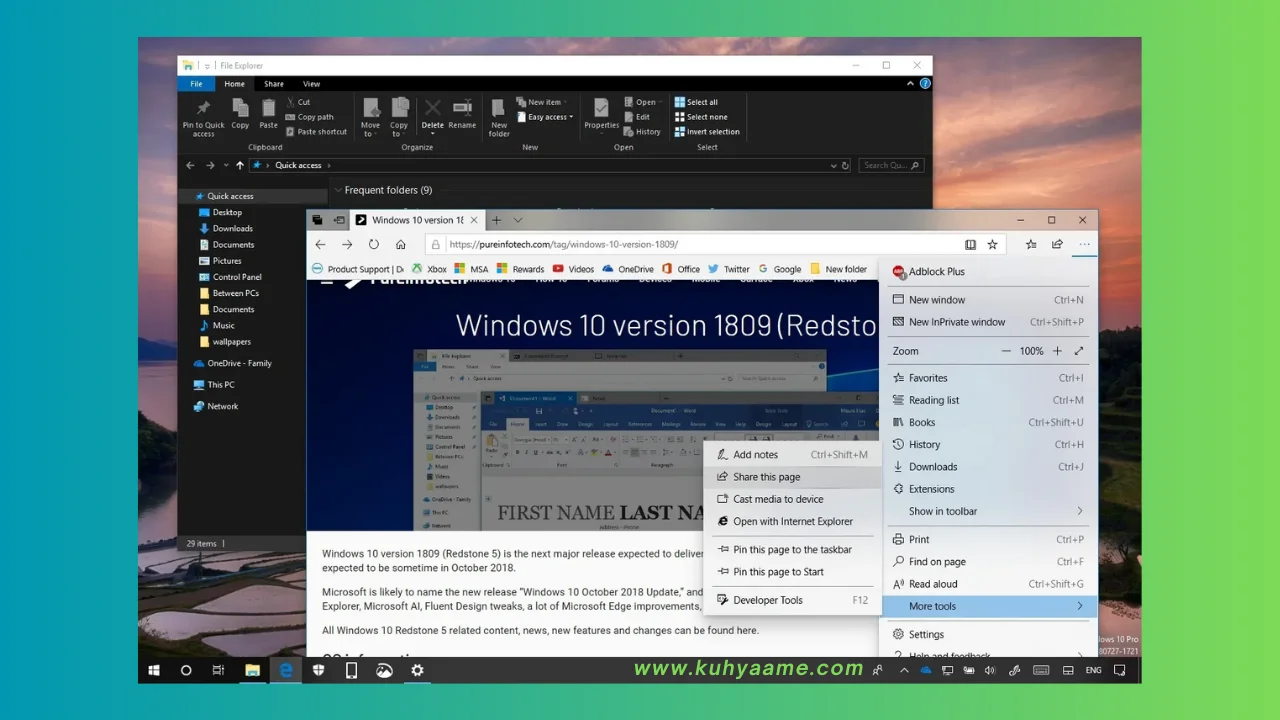Screen dimensions: 1280x720
Task: Click History in File Explorer Open group
Action: click(x=642, y=132)
